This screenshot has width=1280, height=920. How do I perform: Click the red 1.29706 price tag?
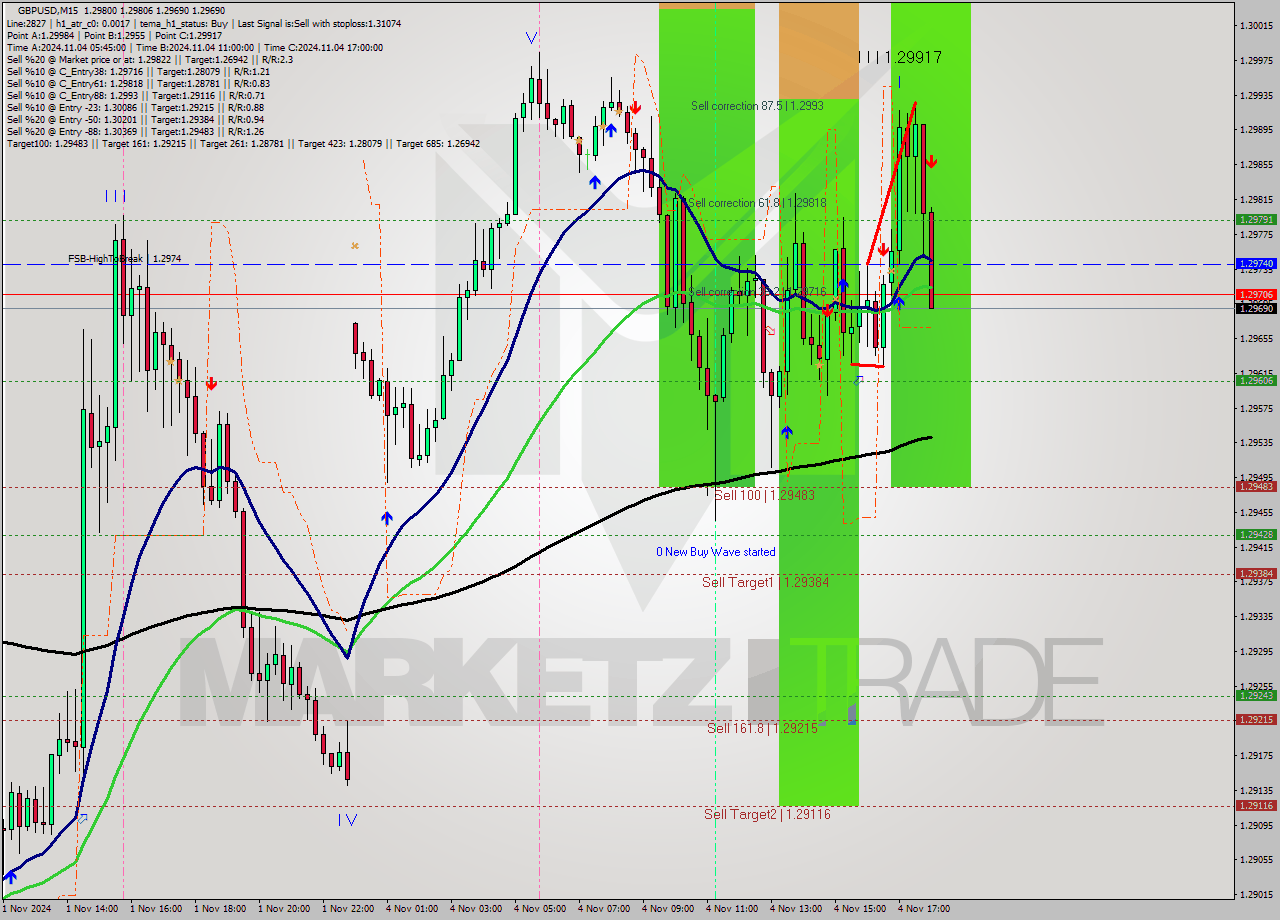point(1256,294)
